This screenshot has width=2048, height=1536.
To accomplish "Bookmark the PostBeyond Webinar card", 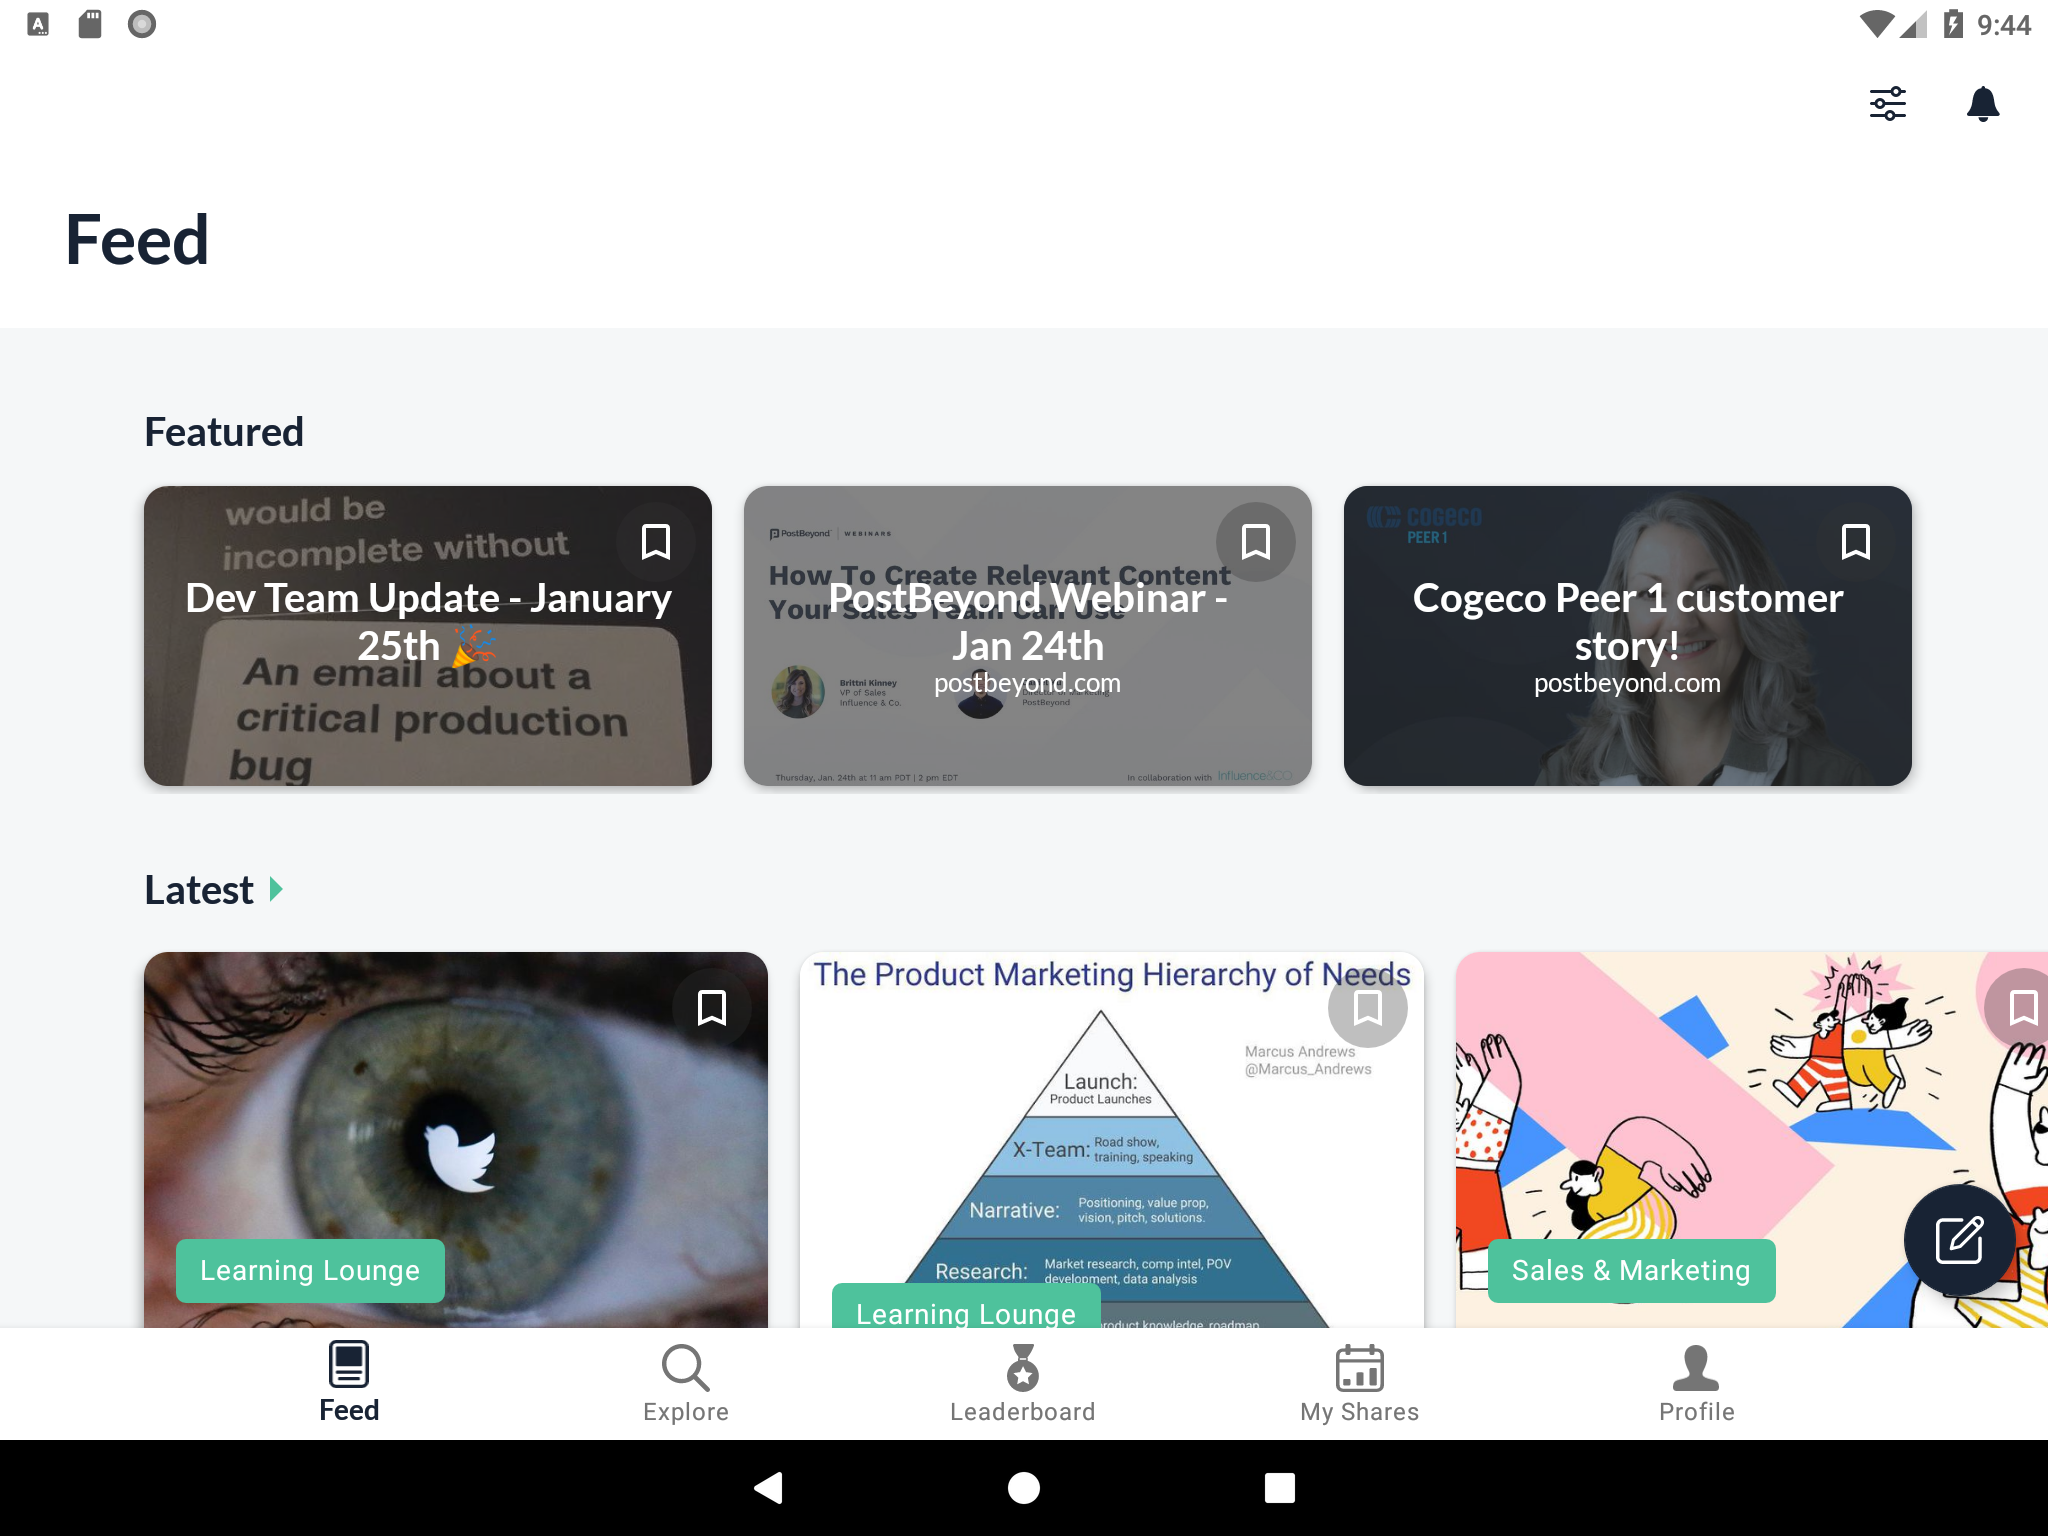I will tap(1256, 542).
